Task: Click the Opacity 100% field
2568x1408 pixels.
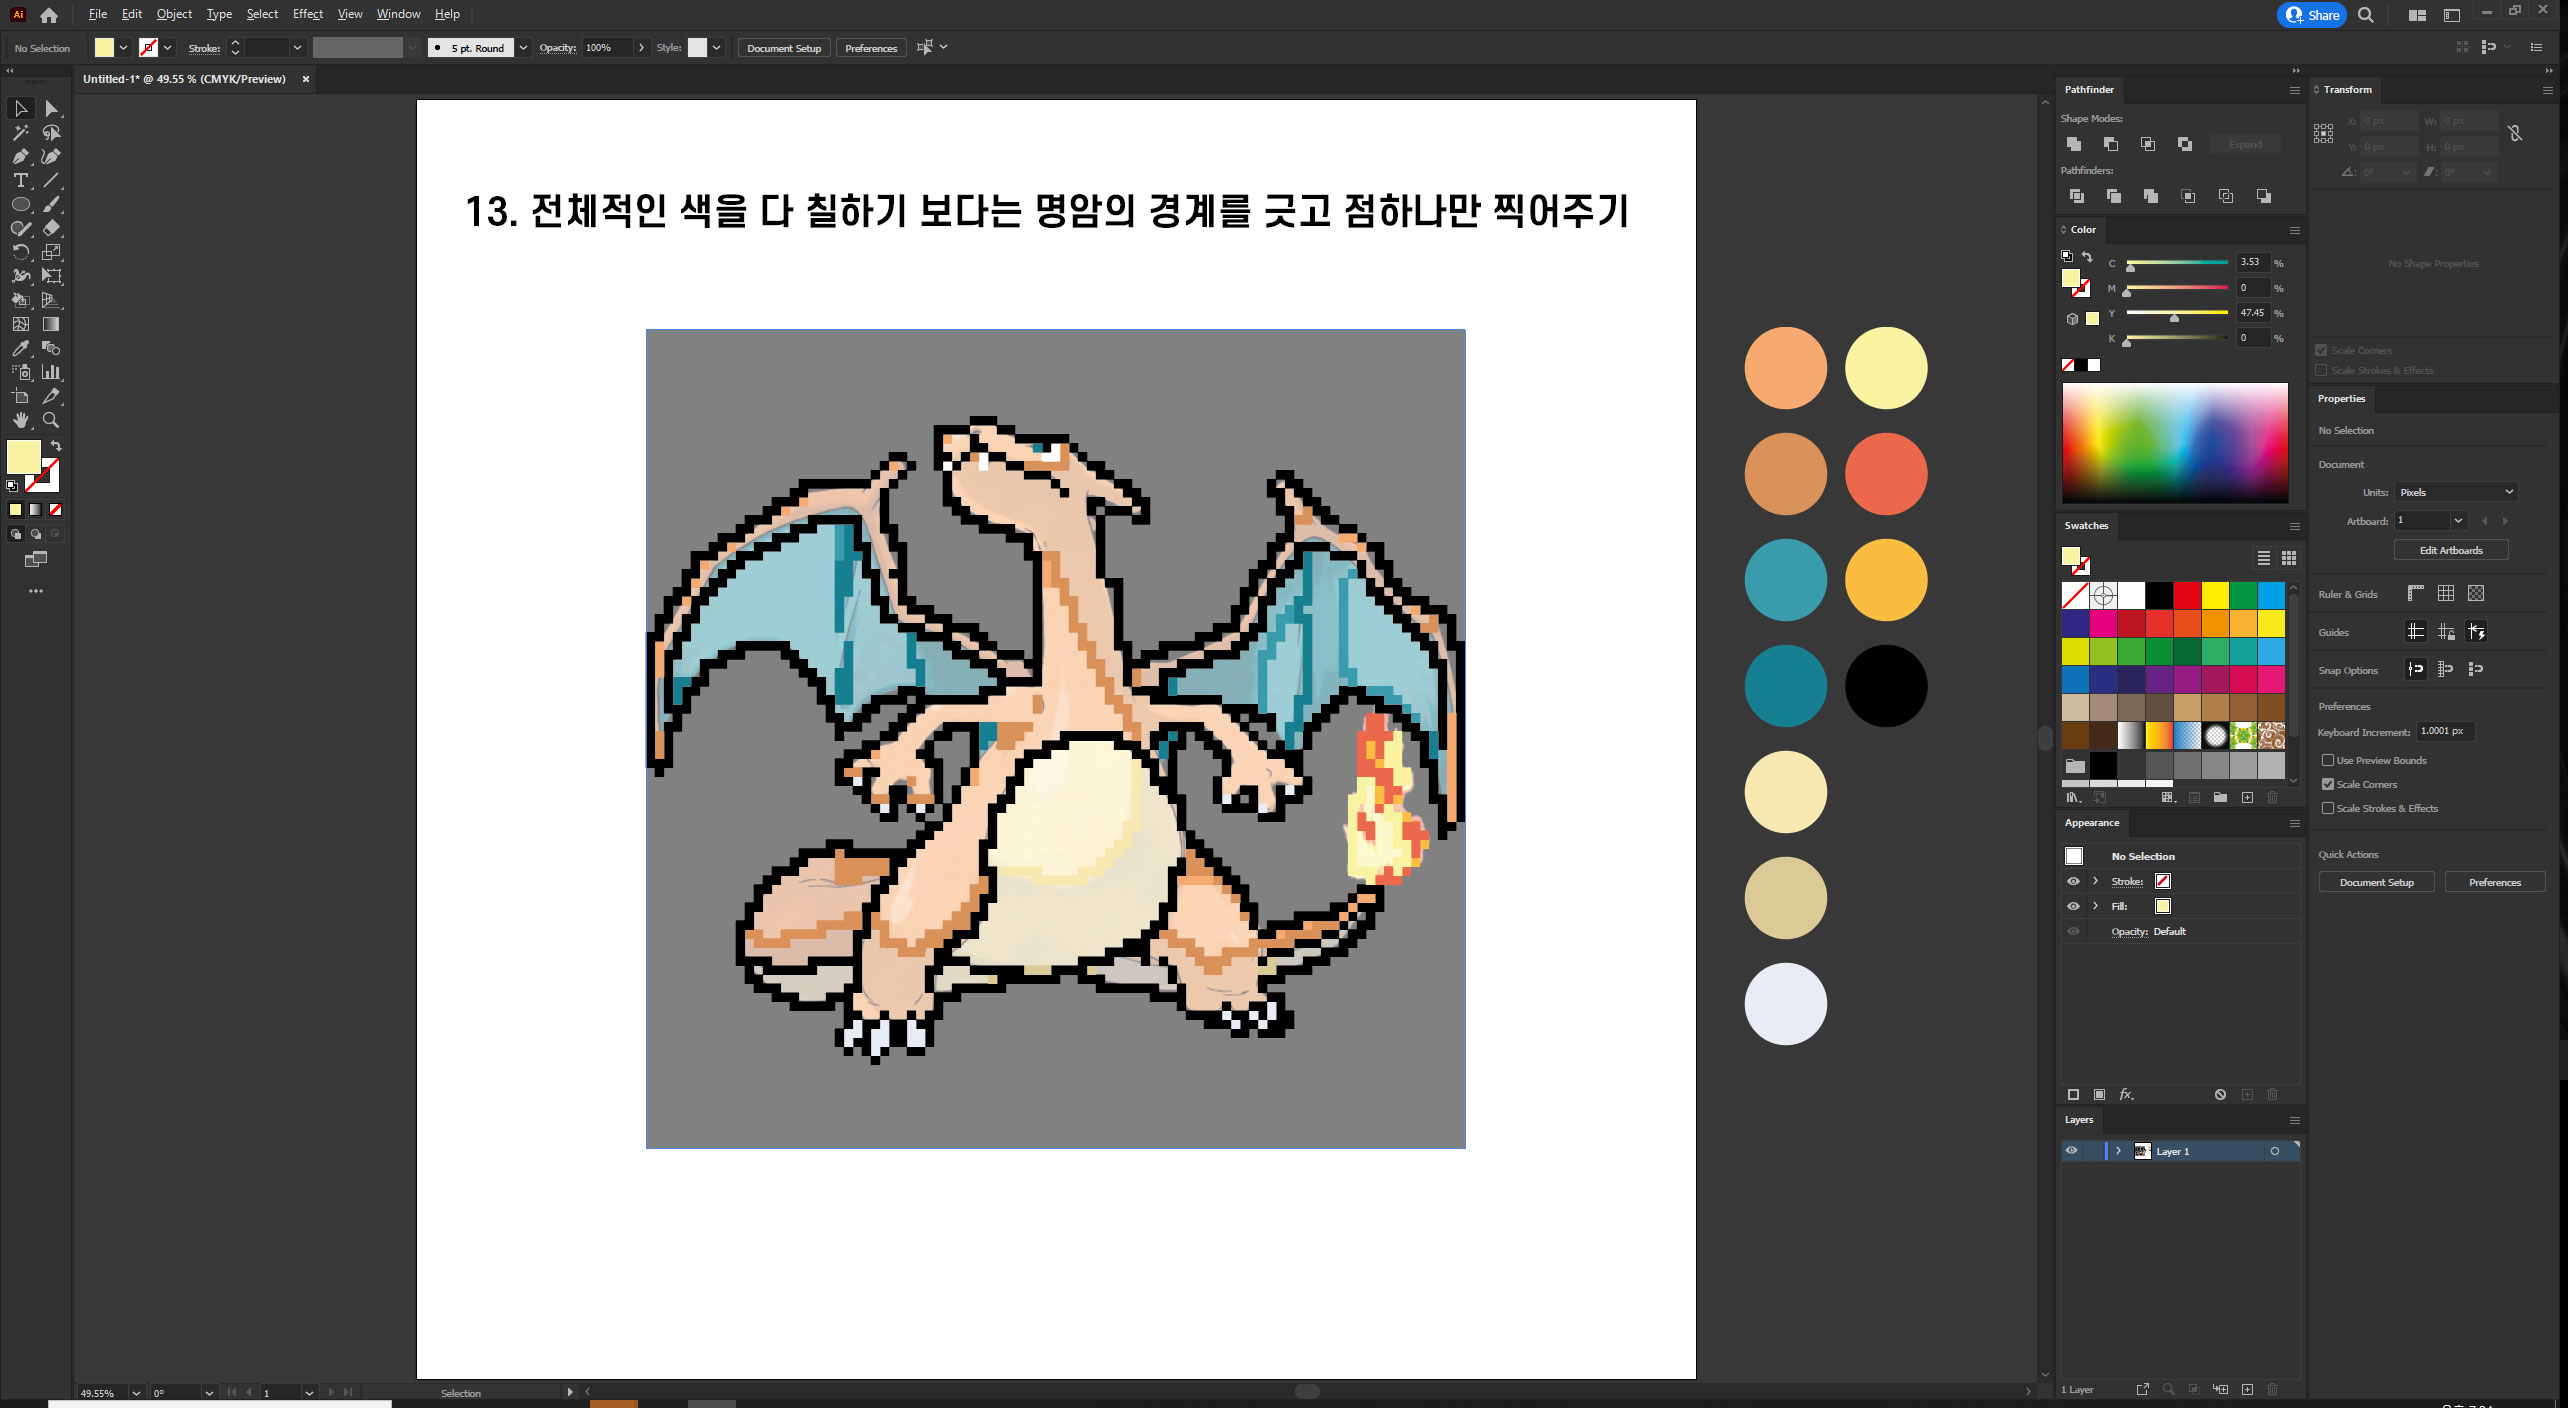Action: click(x=608, y=48)
